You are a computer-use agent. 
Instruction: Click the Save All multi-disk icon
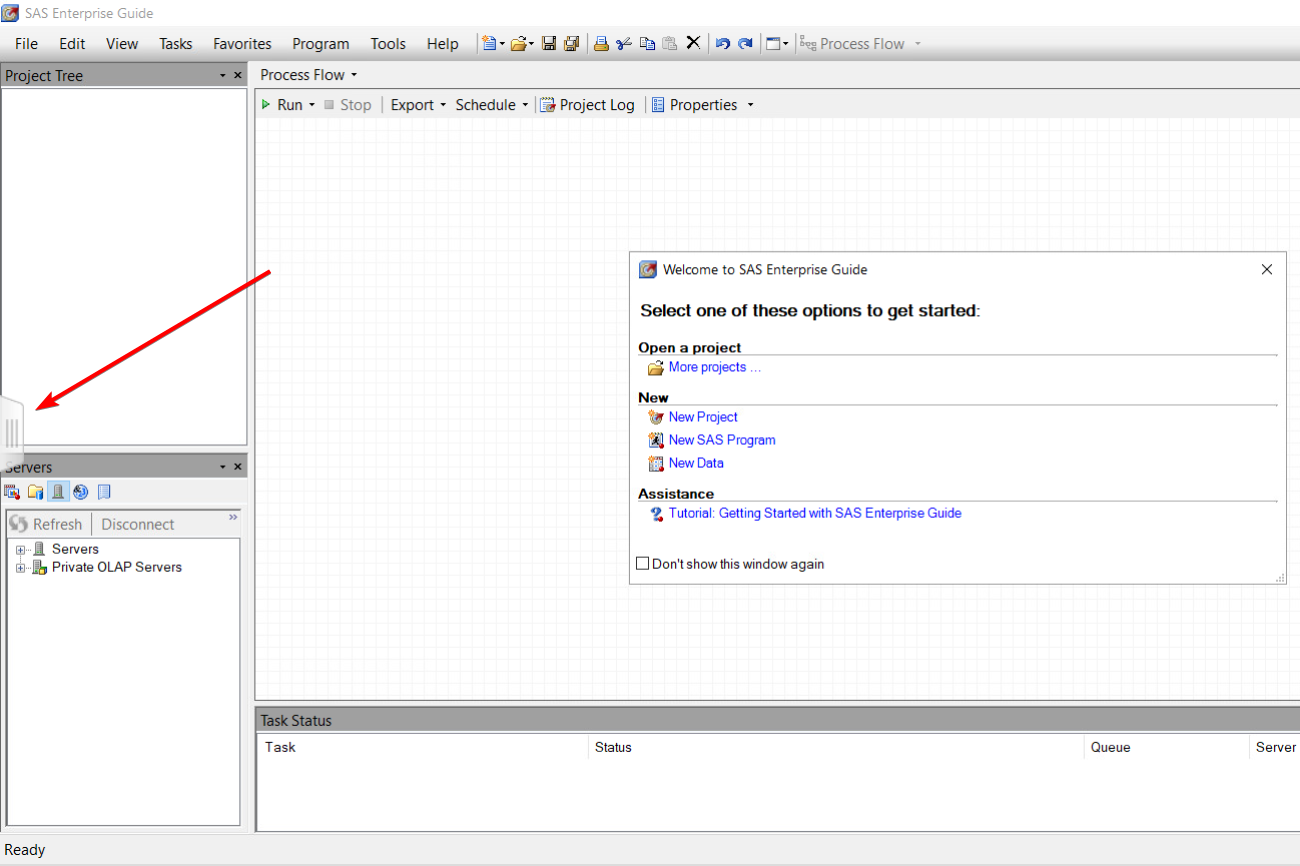(x=571, y=44)
